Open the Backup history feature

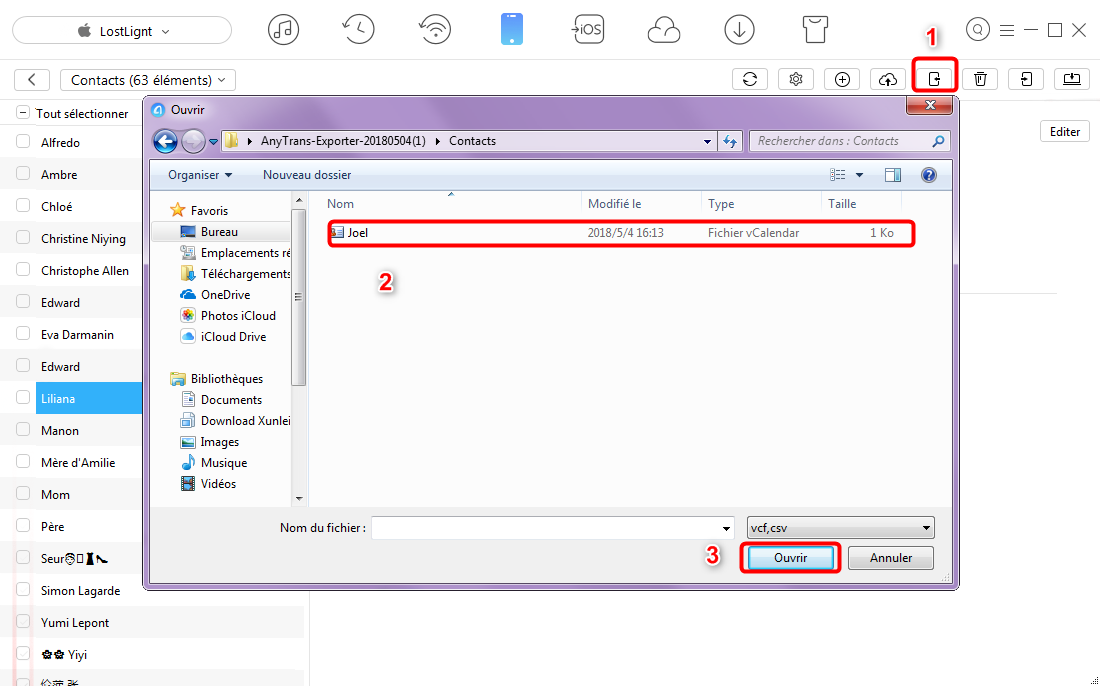(358, 29)
